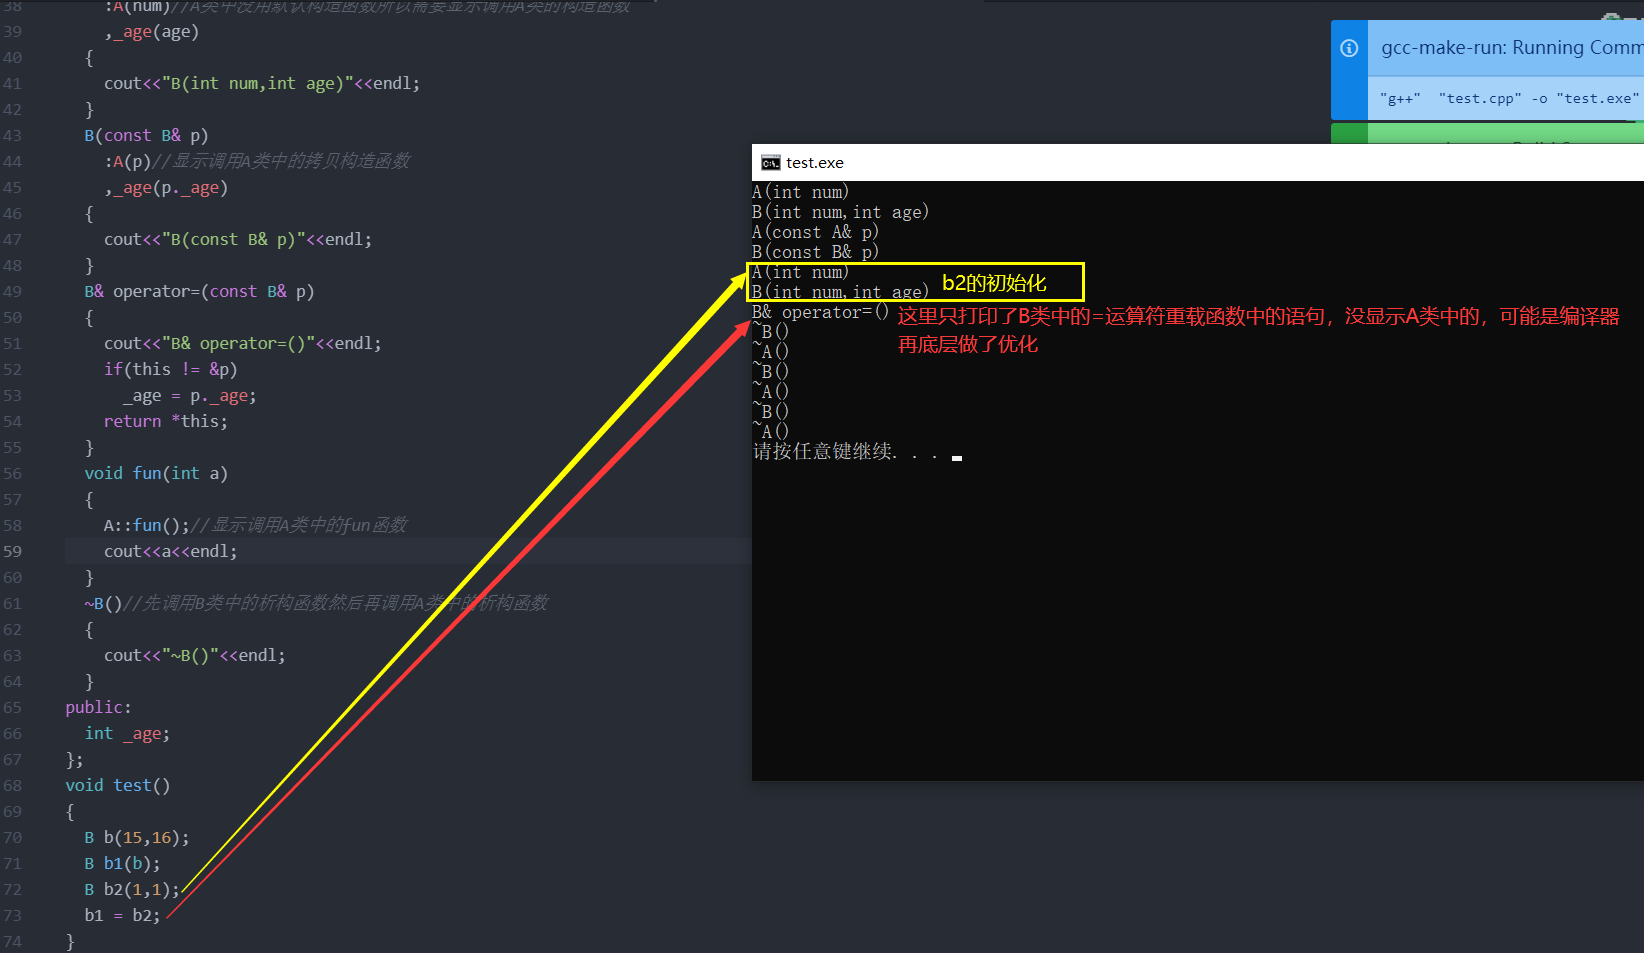The width and height of the screenshot is (1644, 953).
Task: Click 'cout<<"~B()"<<endl;' code line
Action: 195,655
